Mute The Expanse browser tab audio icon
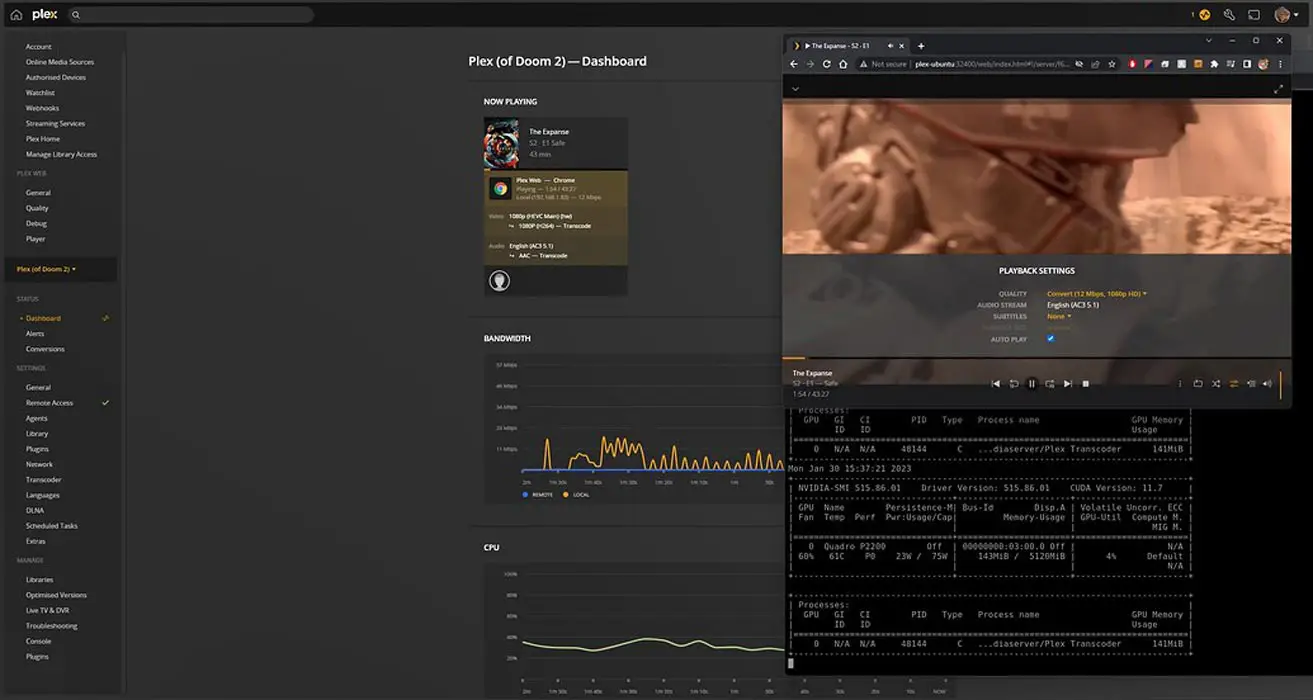Image resolution: width=1313 pixels, height=700 pixels. pos(889,46)
